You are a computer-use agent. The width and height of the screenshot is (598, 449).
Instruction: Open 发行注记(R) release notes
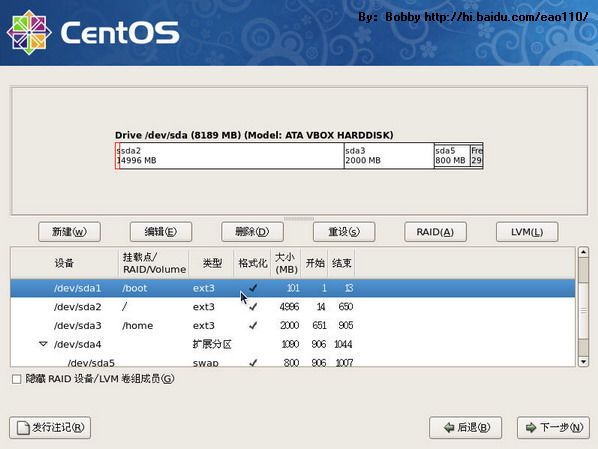pyautogui.click(x=50, y=428)
